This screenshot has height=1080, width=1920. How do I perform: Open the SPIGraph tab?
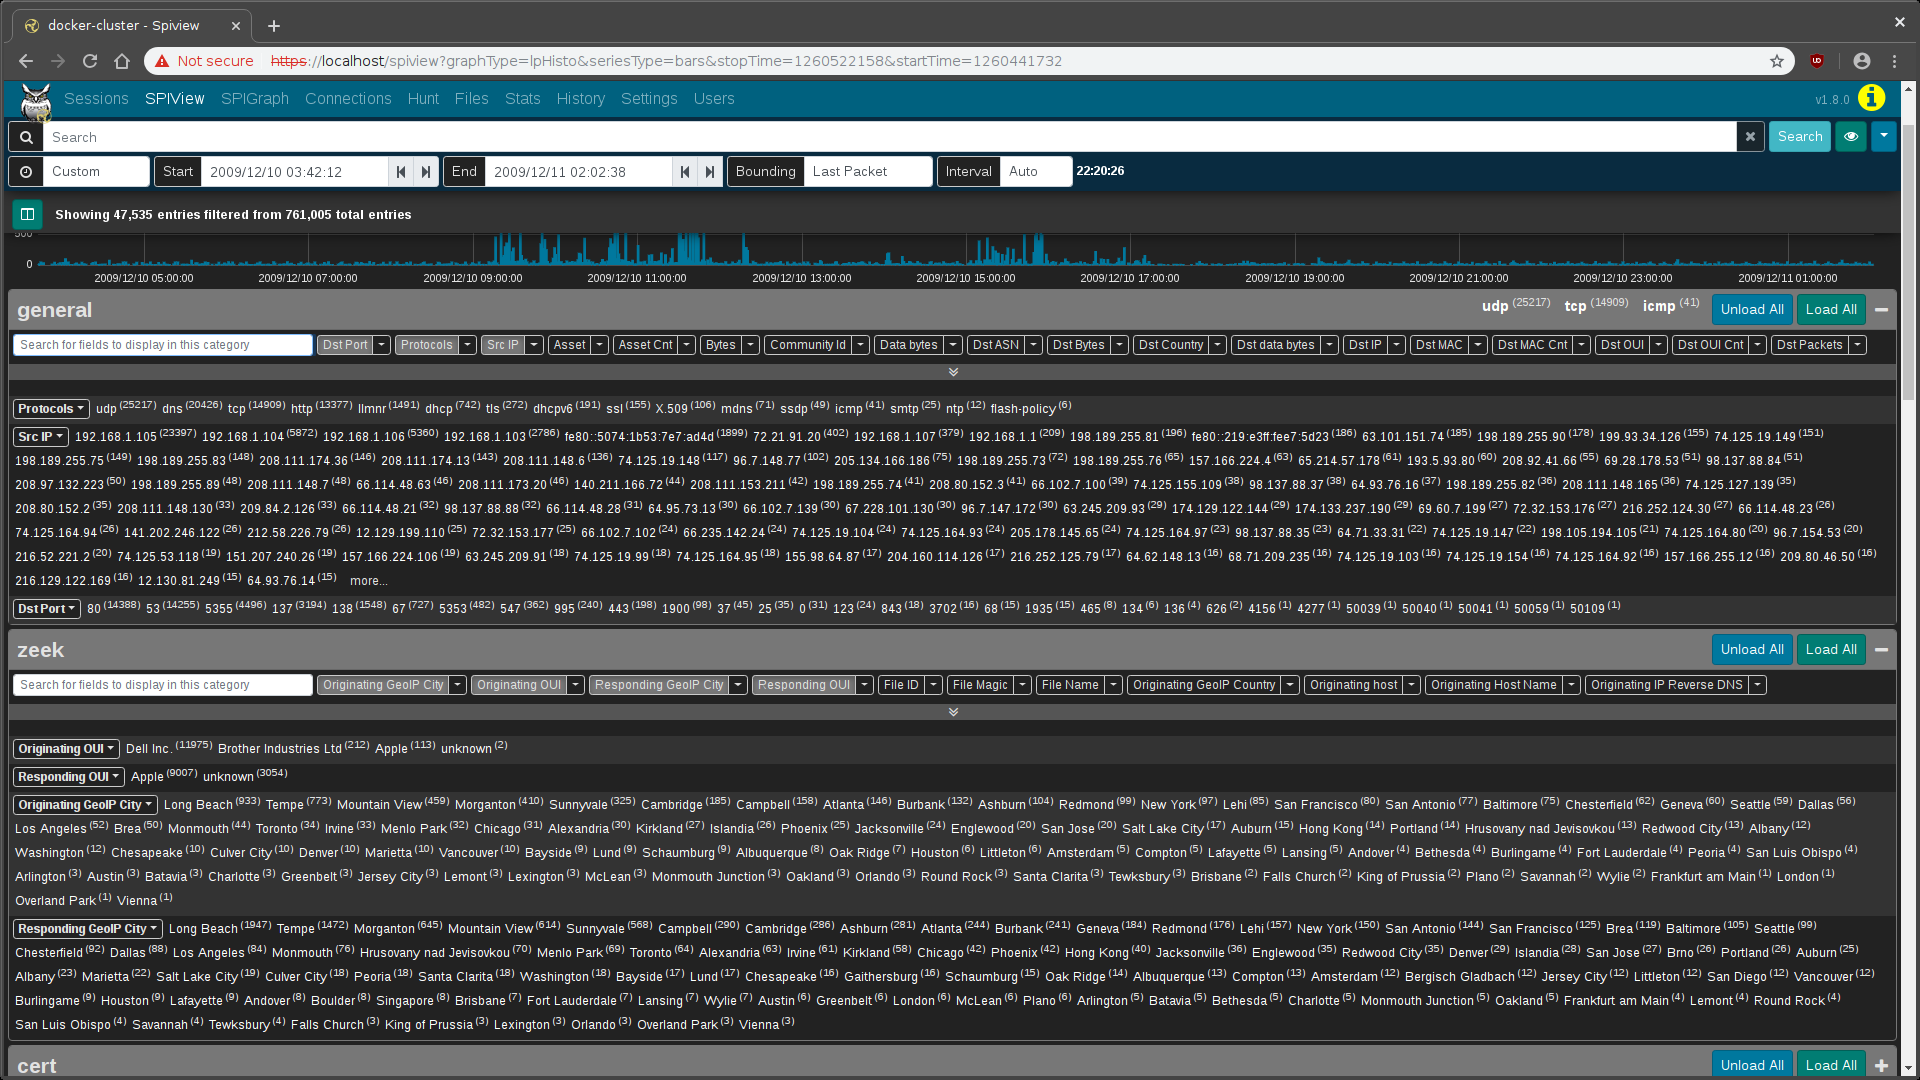pos(254,98)
